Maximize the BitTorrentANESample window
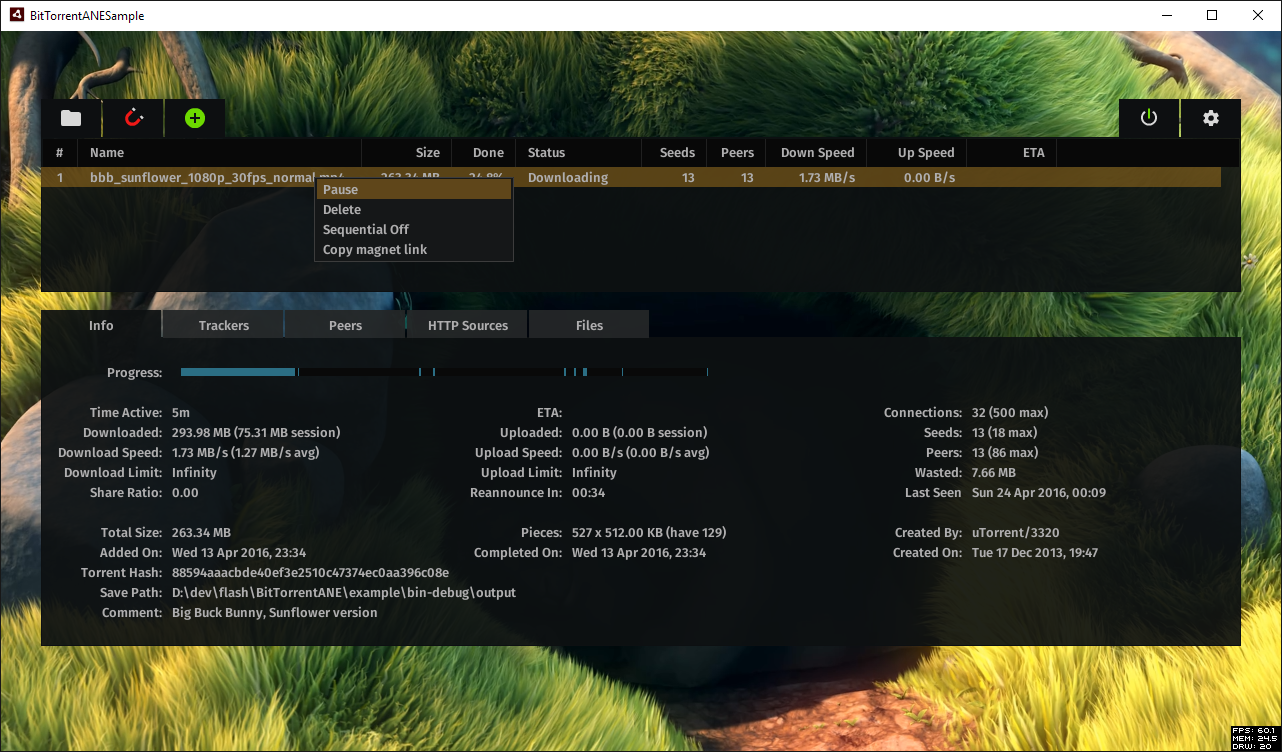This screenshot has width=1282, height=752. point(1212,15)
